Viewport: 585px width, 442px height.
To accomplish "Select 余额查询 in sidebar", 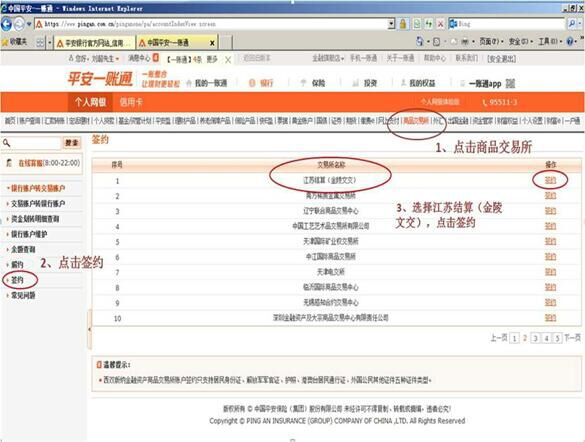I will pyautogui.click(x=23, y=250).
